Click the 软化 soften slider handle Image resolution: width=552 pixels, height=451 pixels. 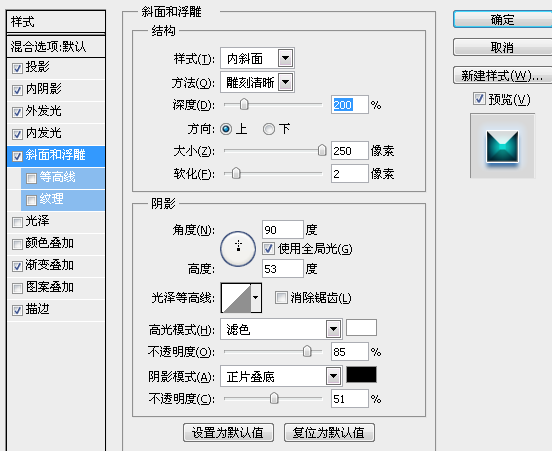click(236, 173)
